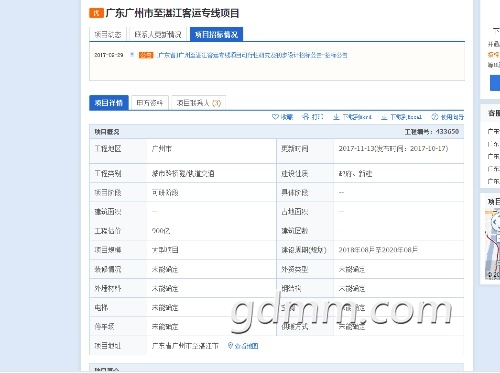The image size is (500, 373).
Task: Click the address 广东省广州市至湛江市
Action: pyautogui.click(x=185, y=346)
